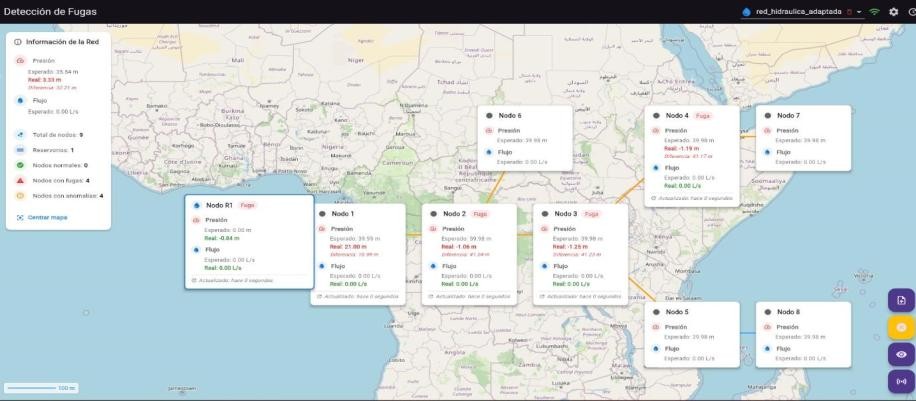Click the 'Nodos con anomalías' yellow icon
Image resolution: width=916 pixels, height=401 pixels.
(x=20, y=196)
